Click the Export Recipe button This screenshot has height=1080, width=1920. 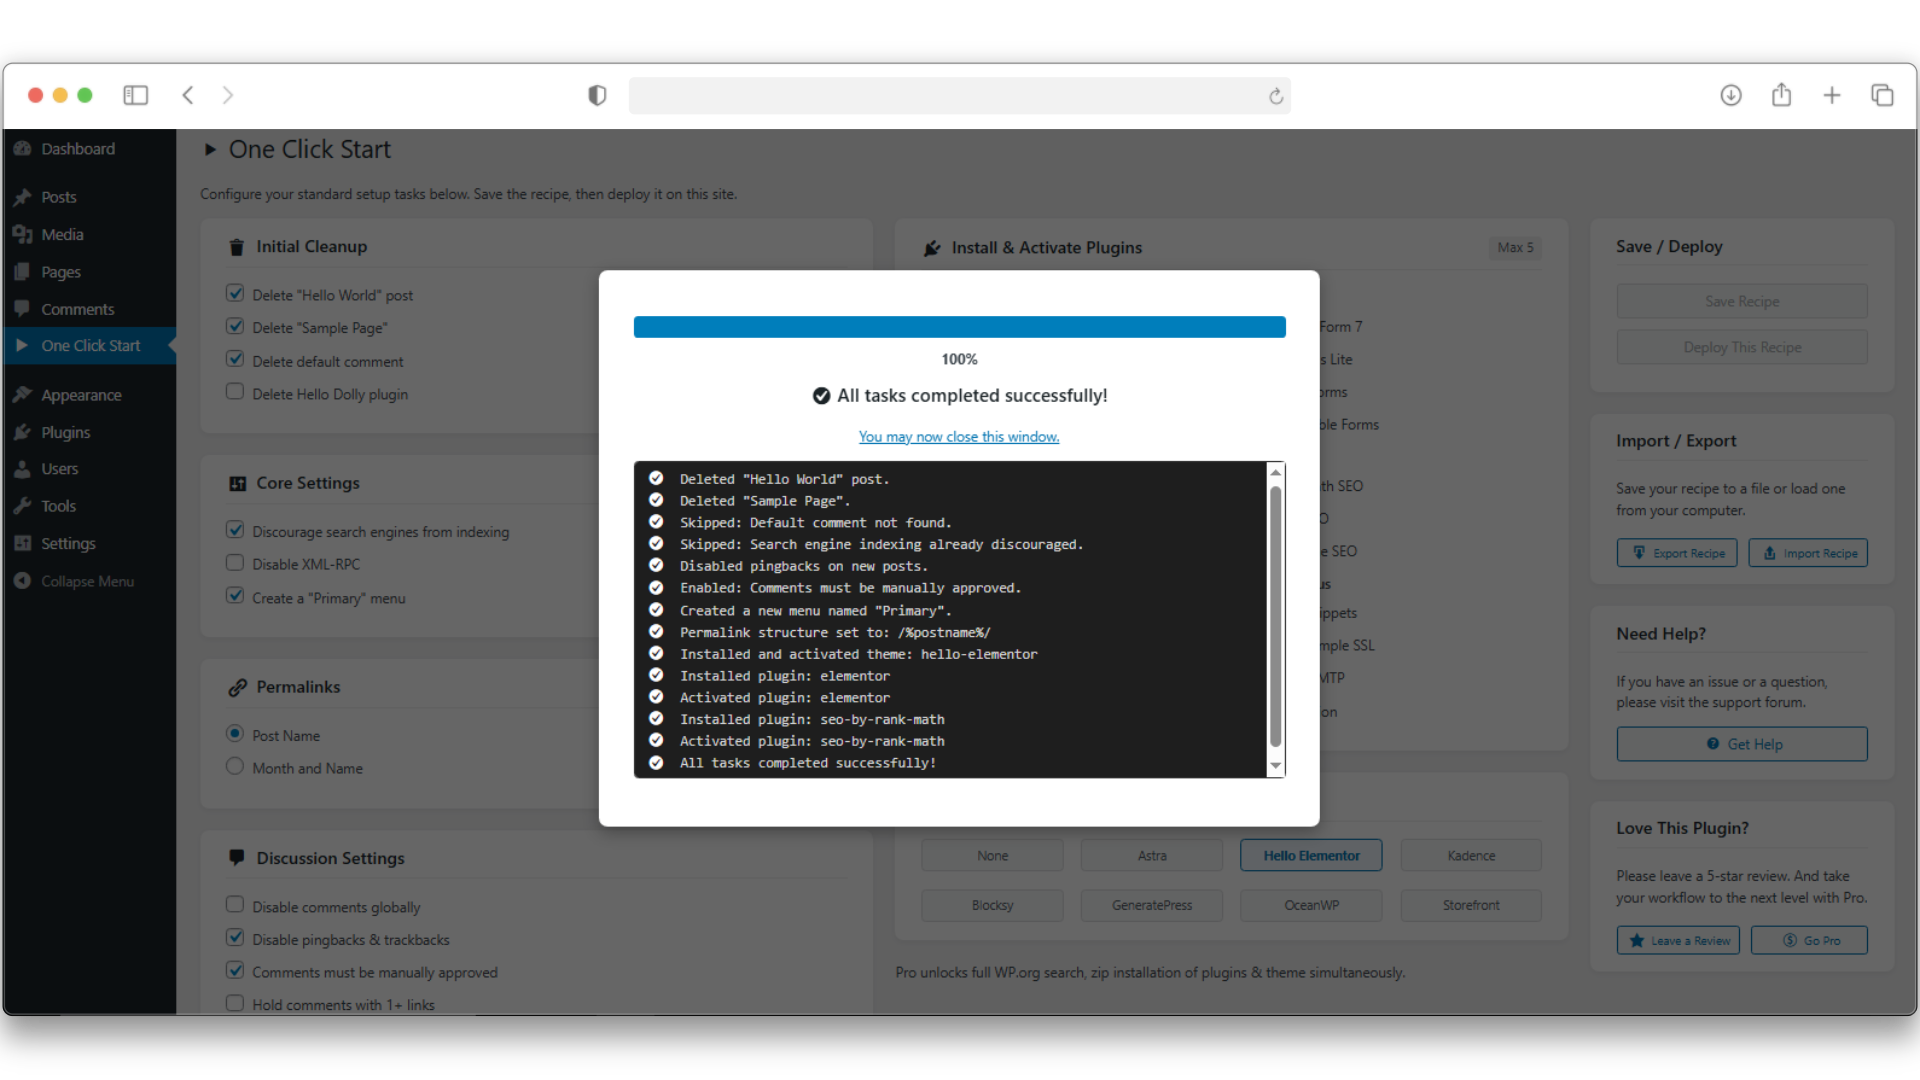pyautogui.click(x=1677, y=552)
